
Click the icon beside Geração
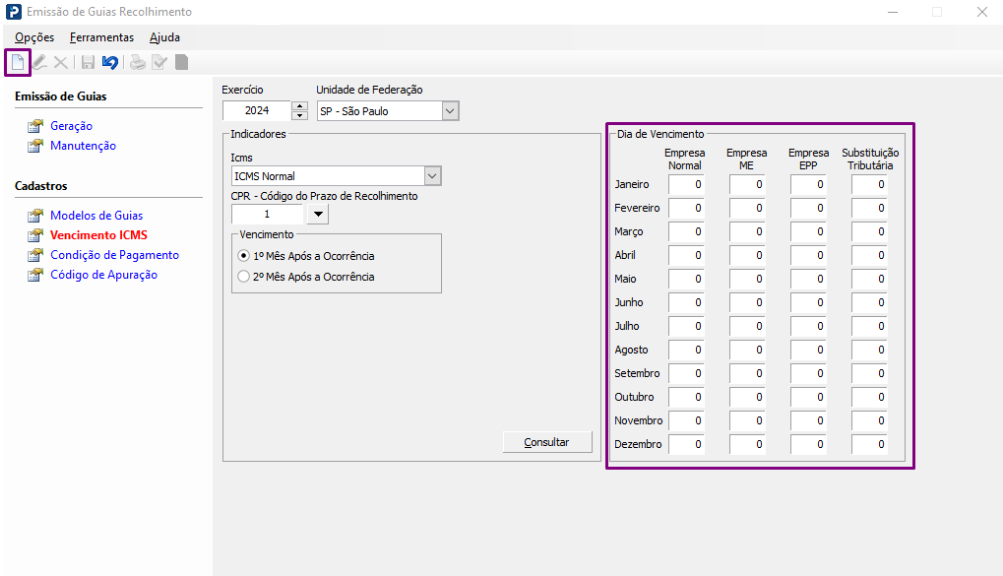(x=35, y=126)
